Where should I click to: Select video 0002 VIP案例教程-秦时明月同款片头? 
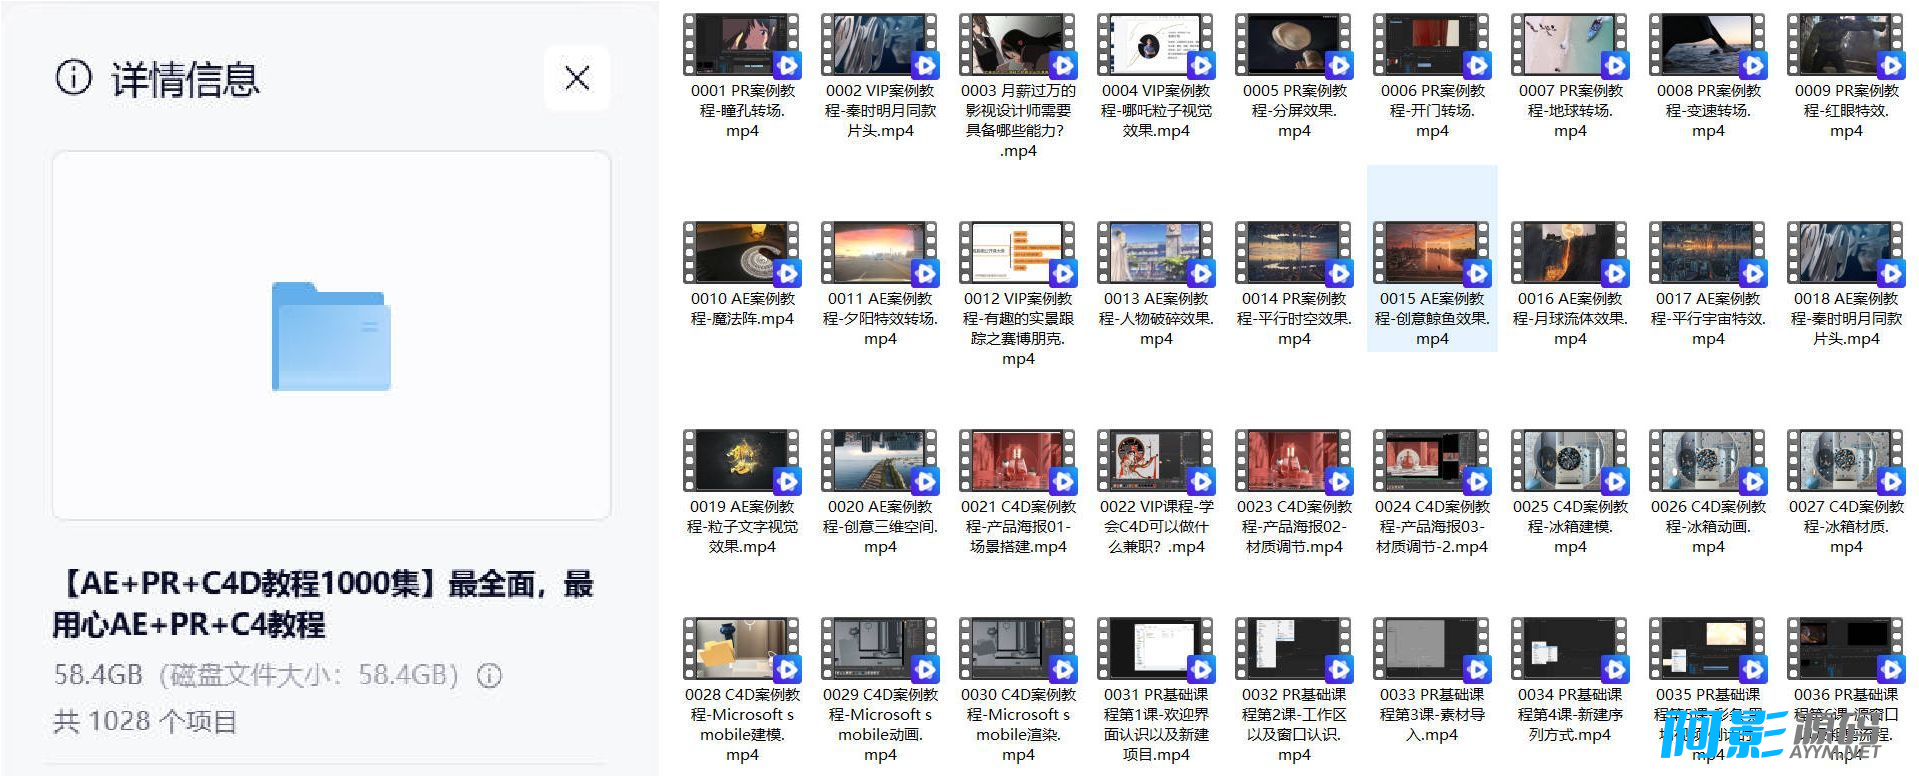pyautogui.click(x=879, y=46)
